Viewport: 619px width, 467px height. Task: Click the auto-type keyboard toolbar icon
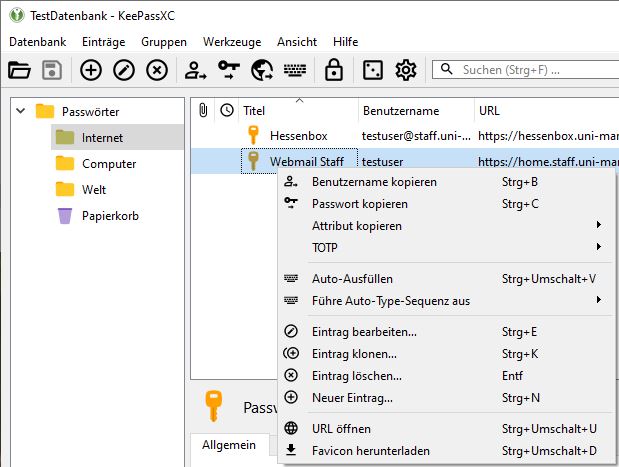[x=295, y=70]
